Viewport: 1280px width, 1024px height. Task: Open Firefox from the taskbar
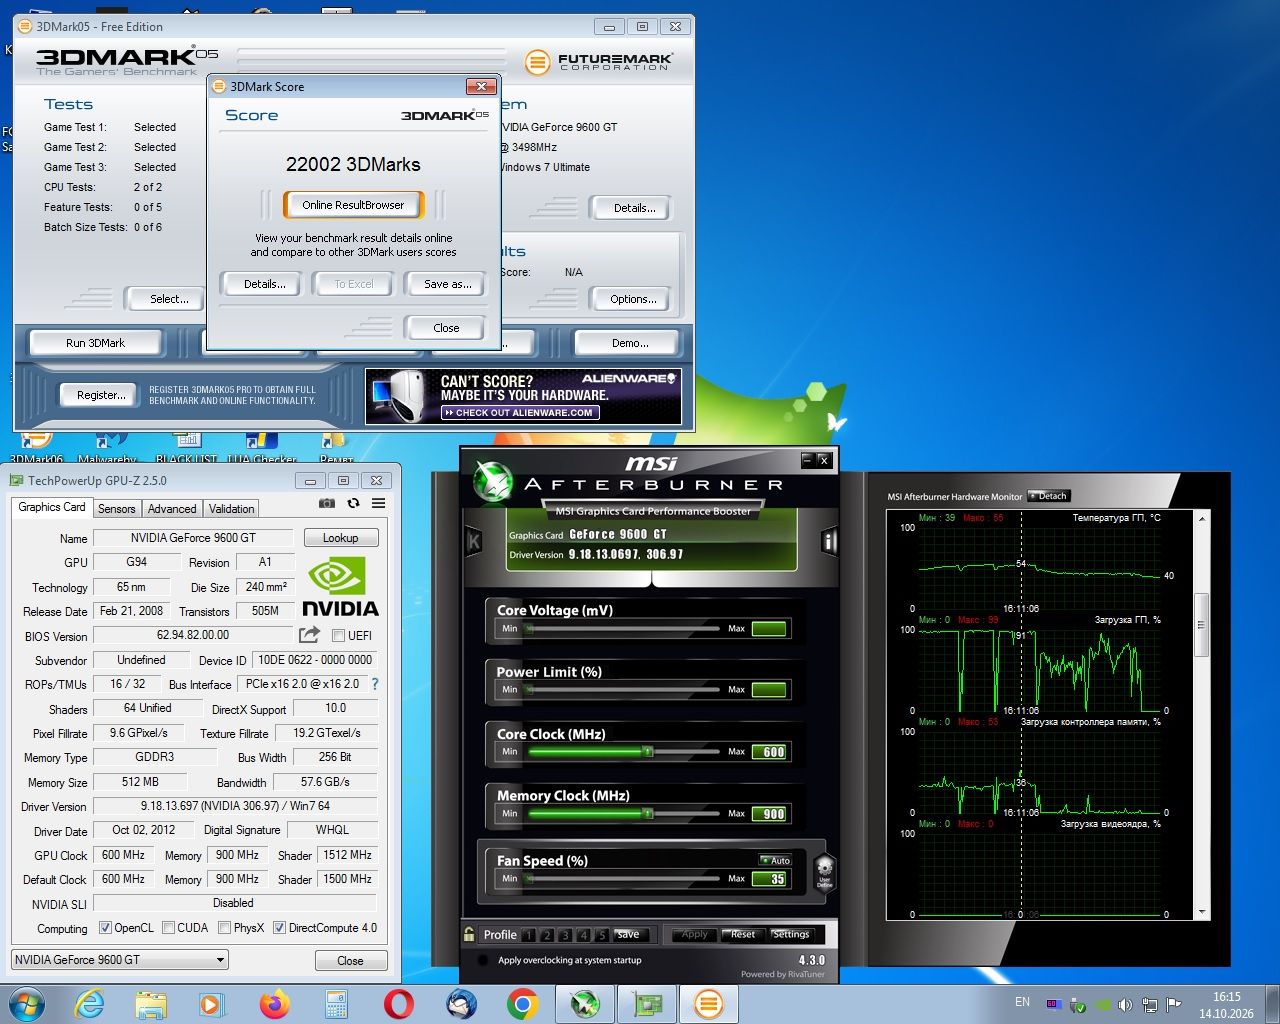pyautogui.click(x=274, y=1004)
